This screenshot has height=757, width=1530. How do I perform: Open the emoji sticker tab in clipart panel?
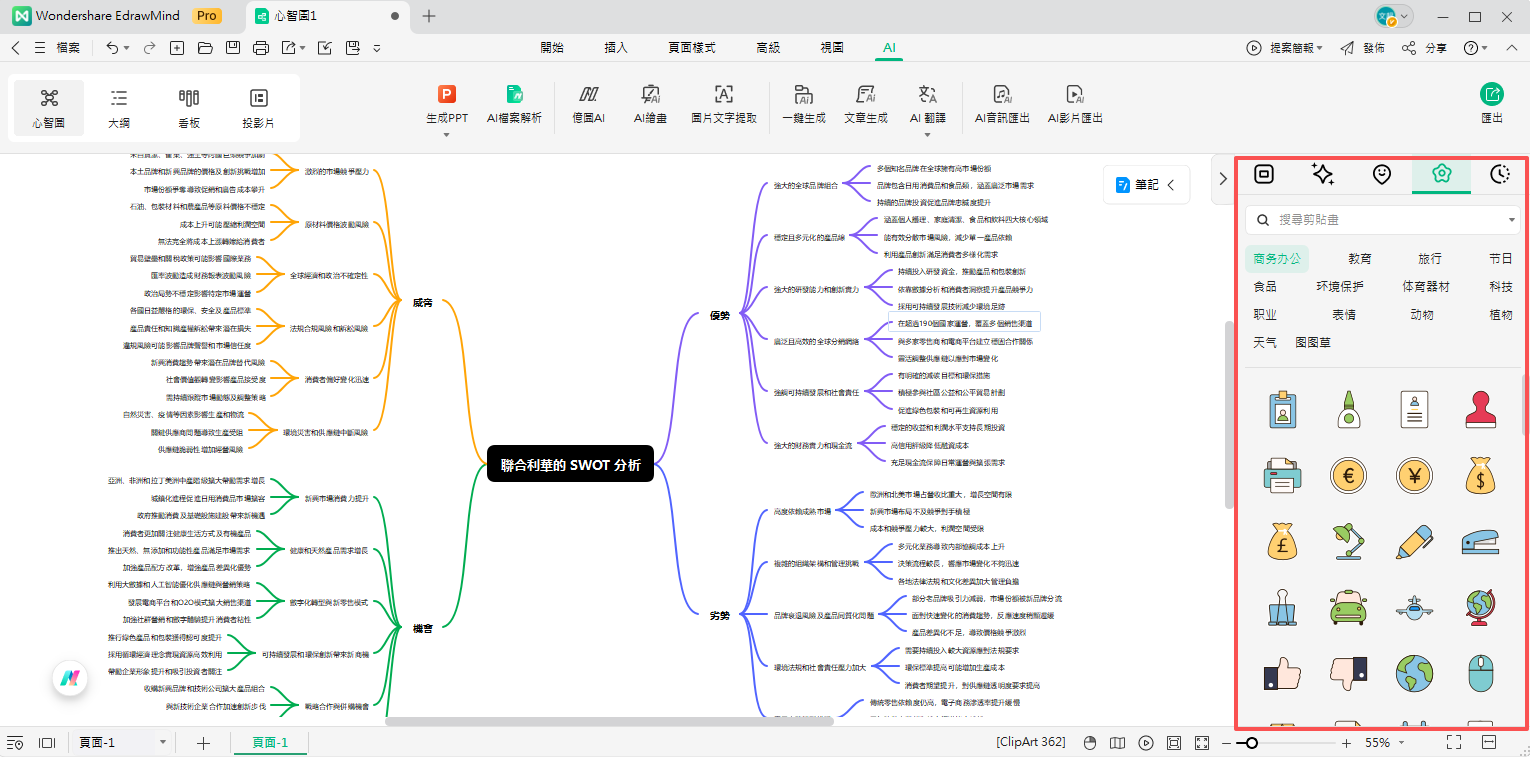(1381, 174)
